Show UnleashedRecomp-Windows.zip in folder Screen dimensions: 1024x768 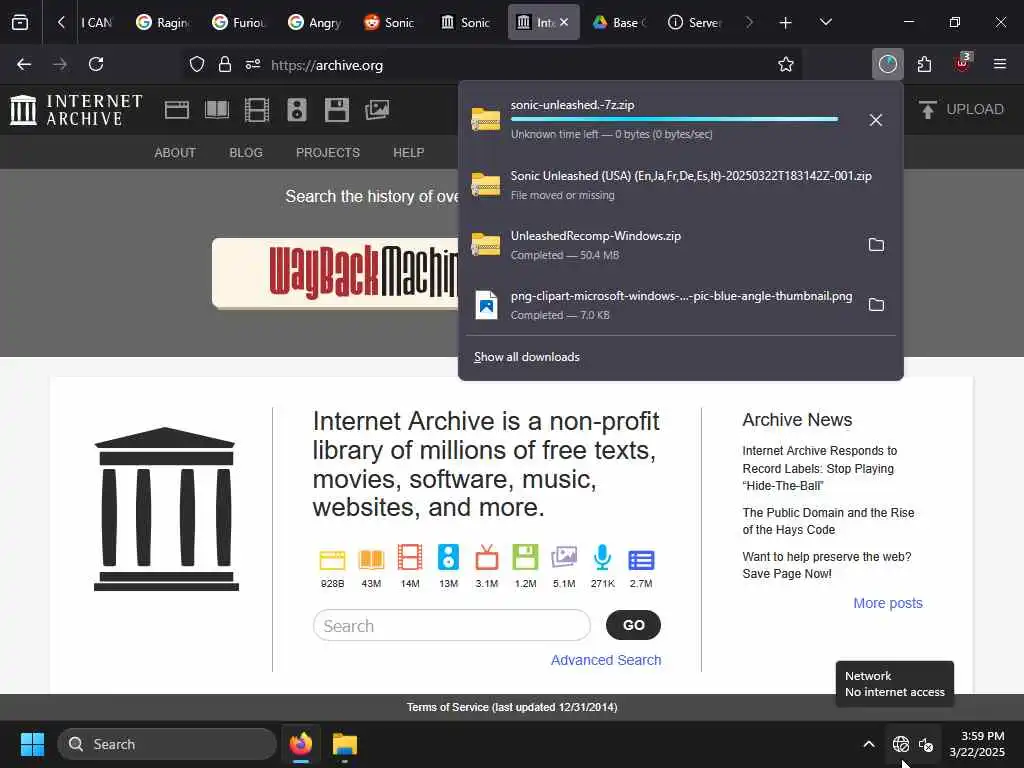[876, 245]
